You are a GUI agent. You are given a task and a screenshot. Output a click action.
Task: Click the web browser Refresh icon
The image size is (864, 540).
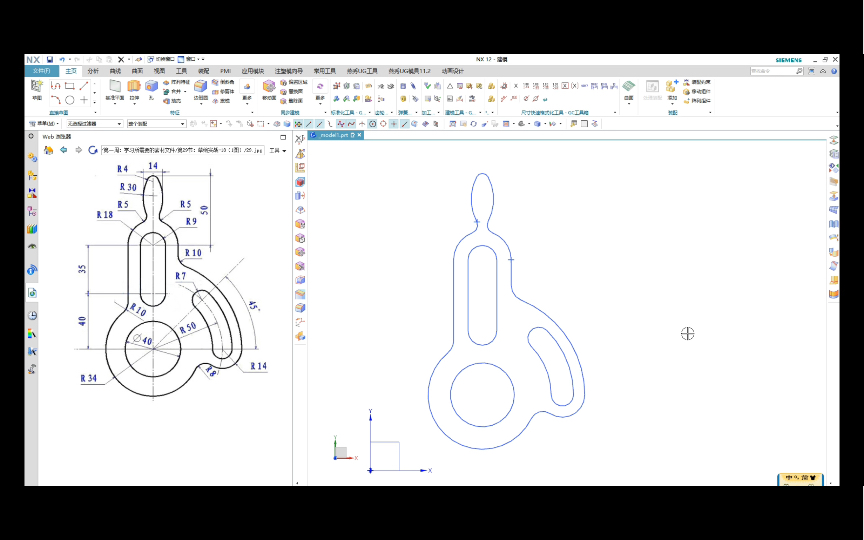[x=93, y=150]
